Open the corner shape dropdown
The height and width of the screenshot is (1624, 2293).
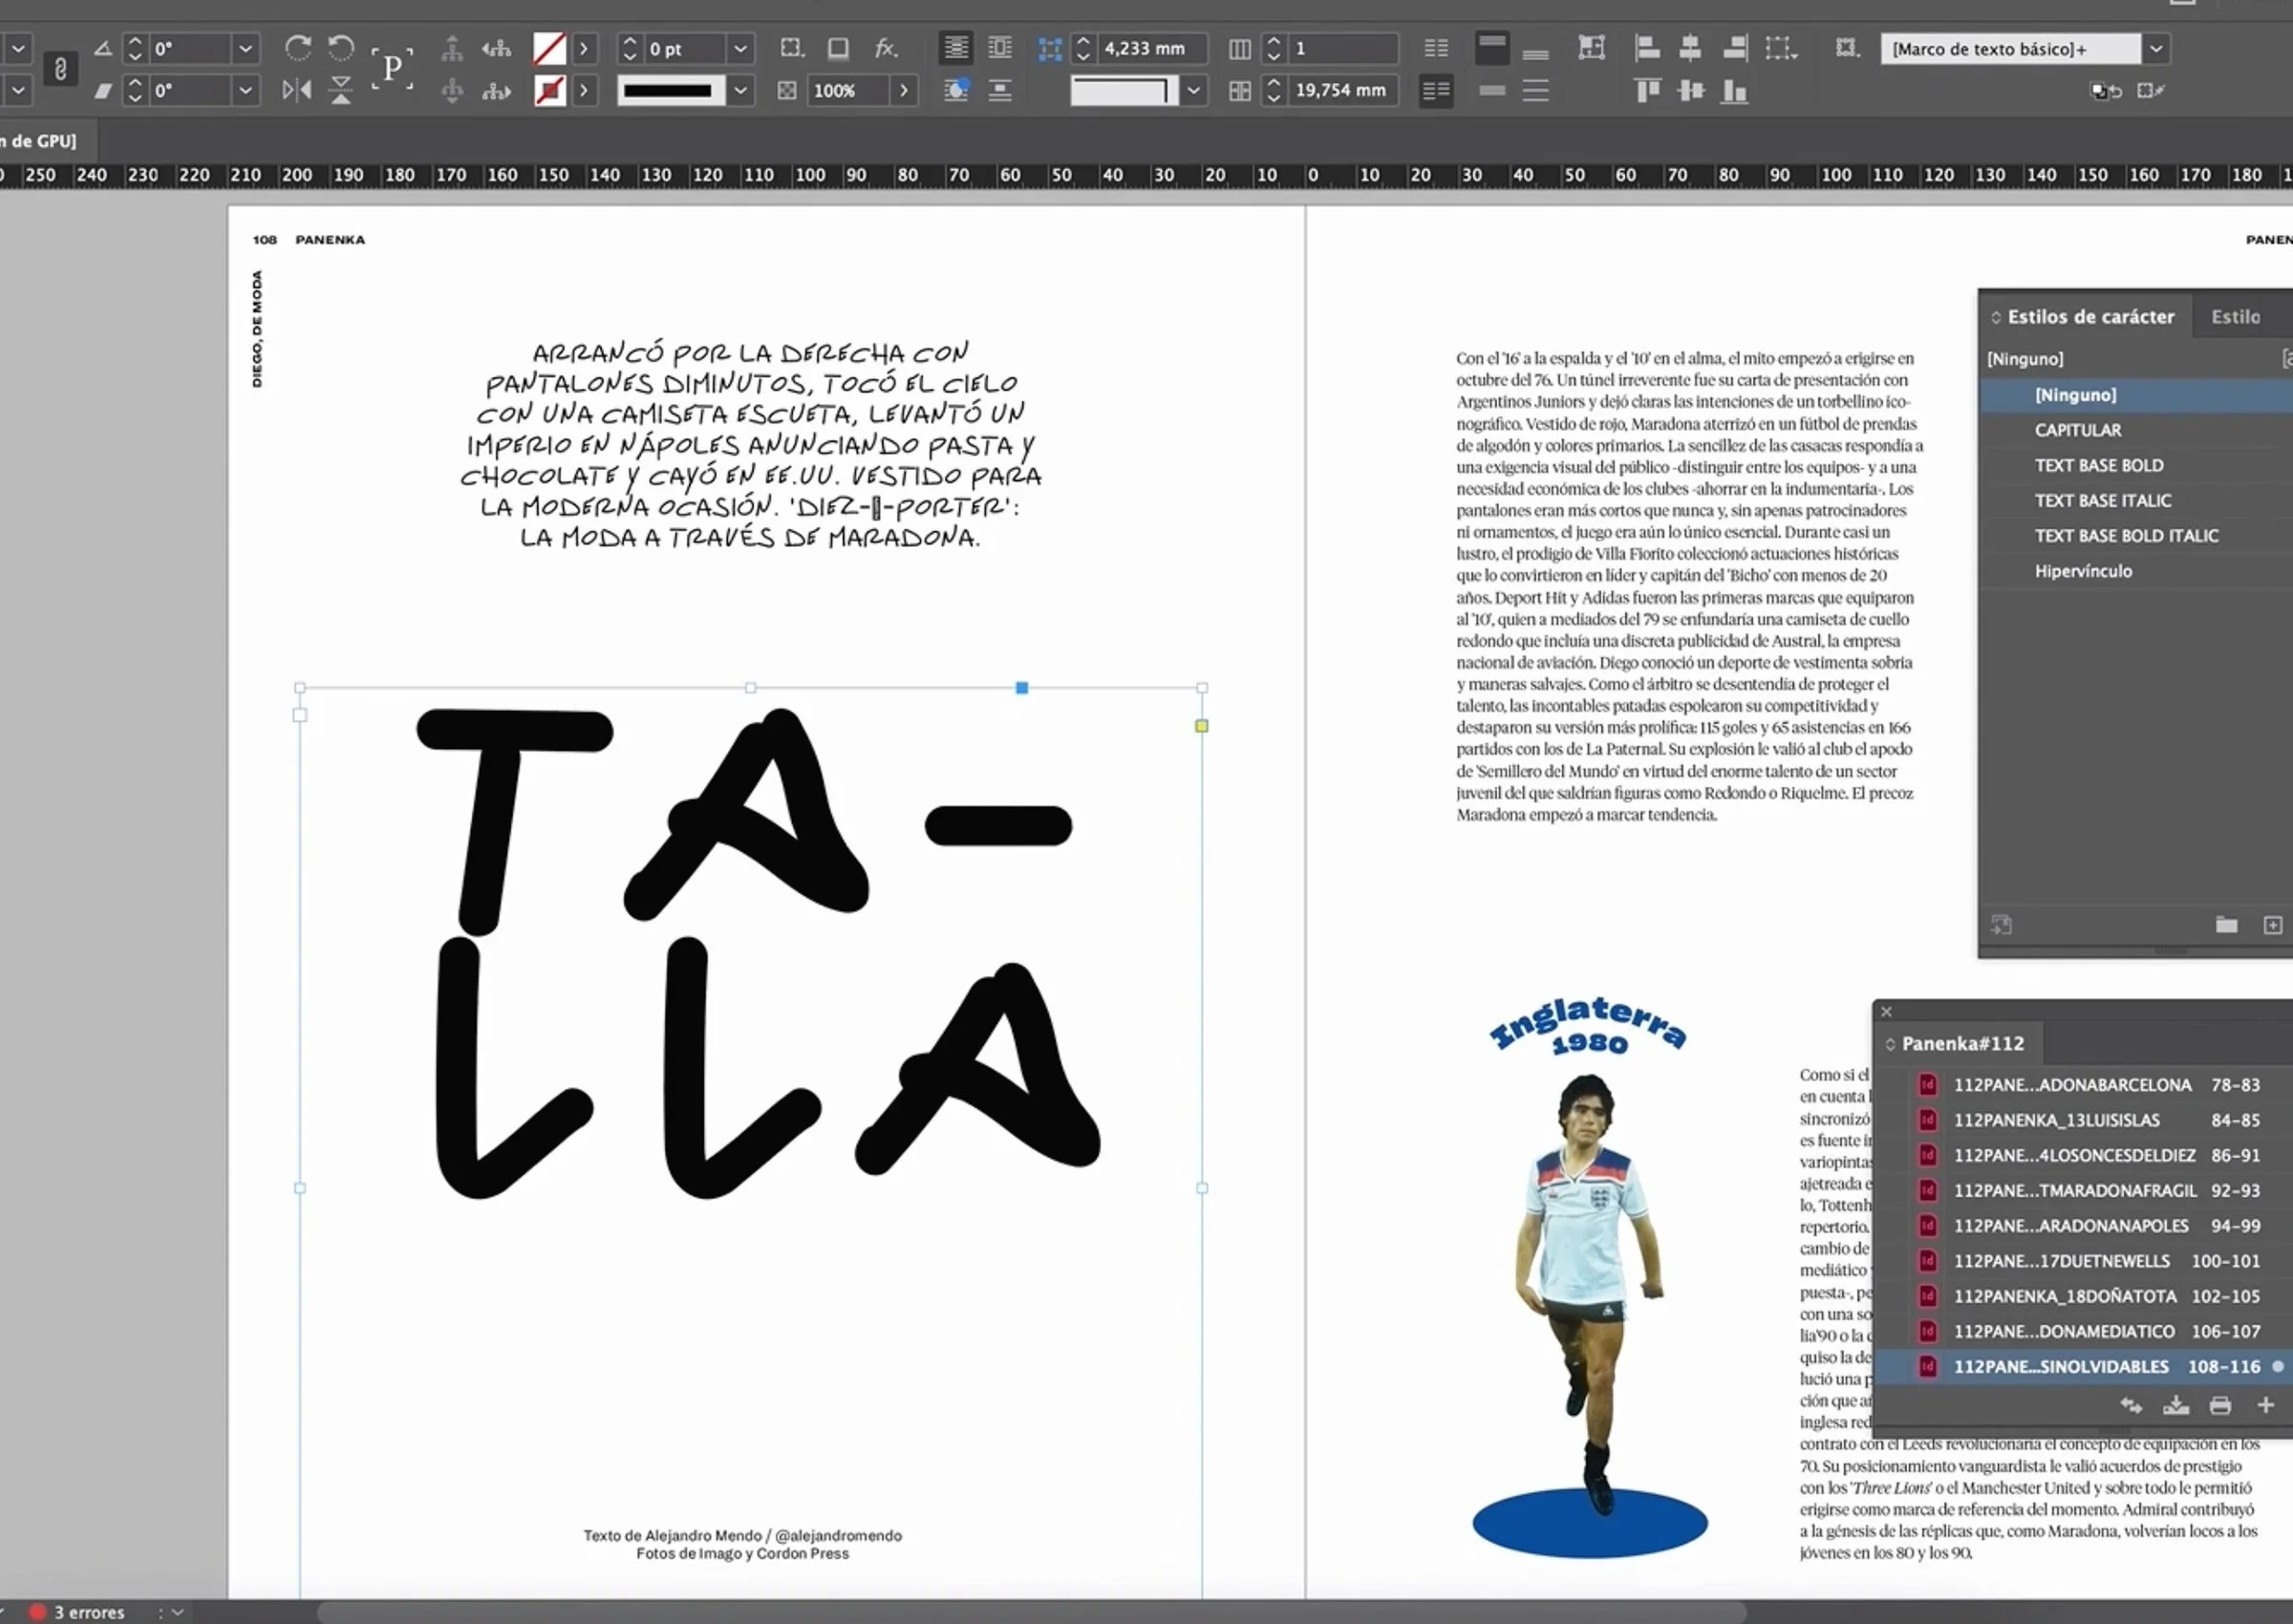tap(1194, 91)
